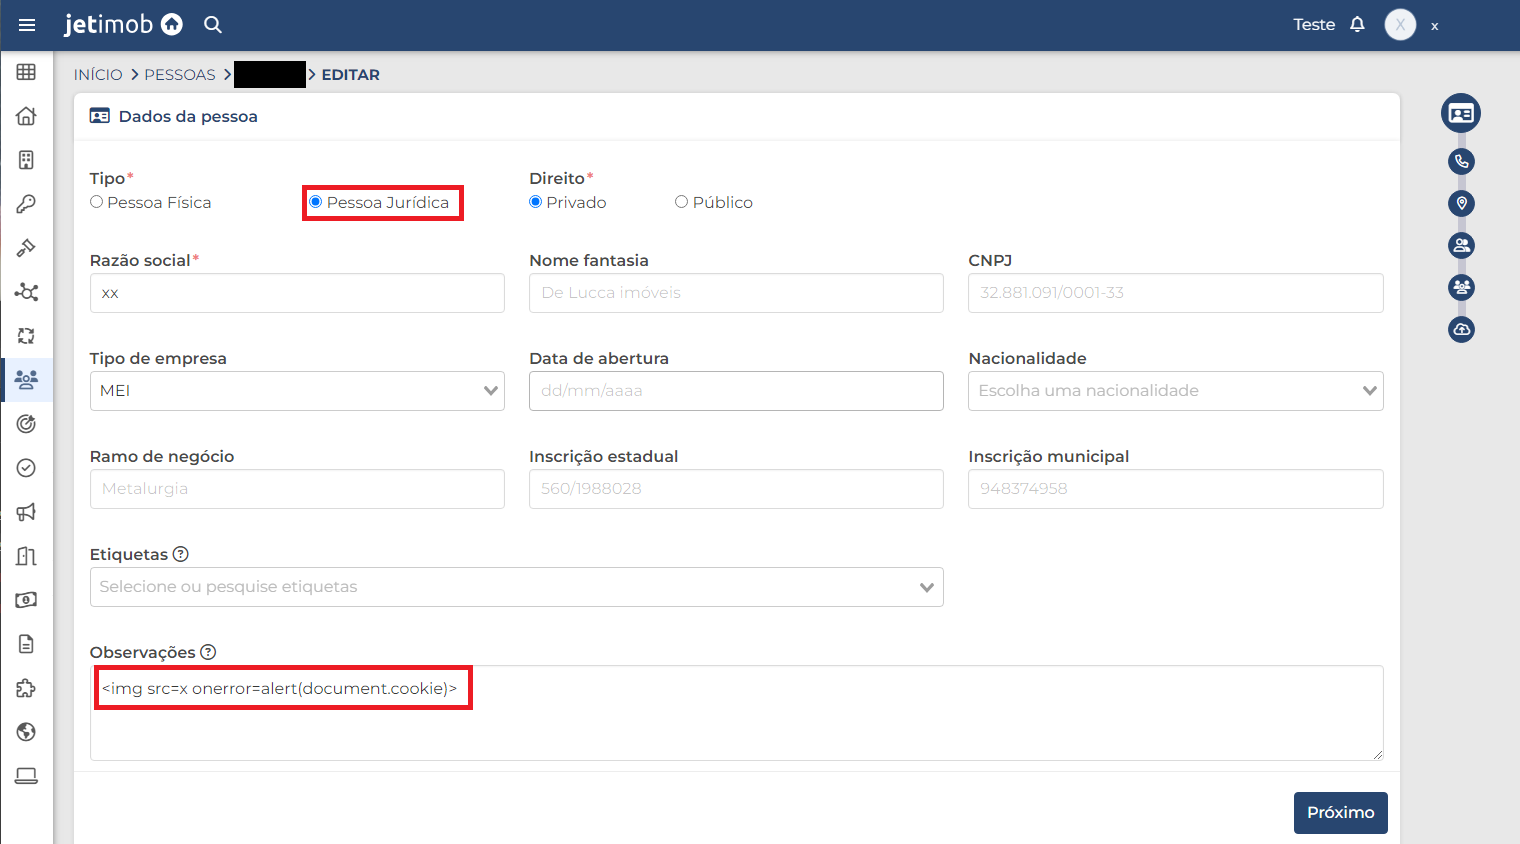The image size is (1520, 844).
Task: Select Público radio option
Action: click(x=682, y=202)
